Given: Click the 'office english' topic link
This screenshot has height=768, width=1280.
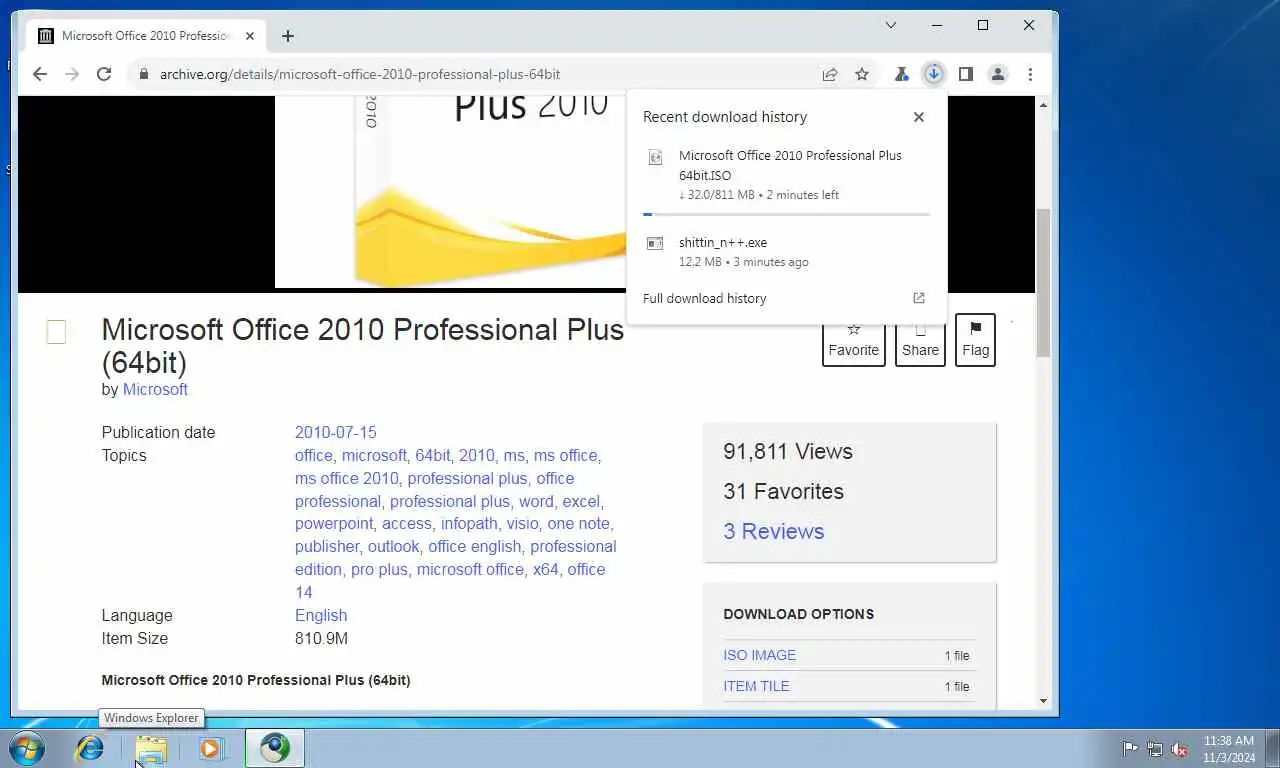Looking at the screenshot, I should click(x=474, y=546).
